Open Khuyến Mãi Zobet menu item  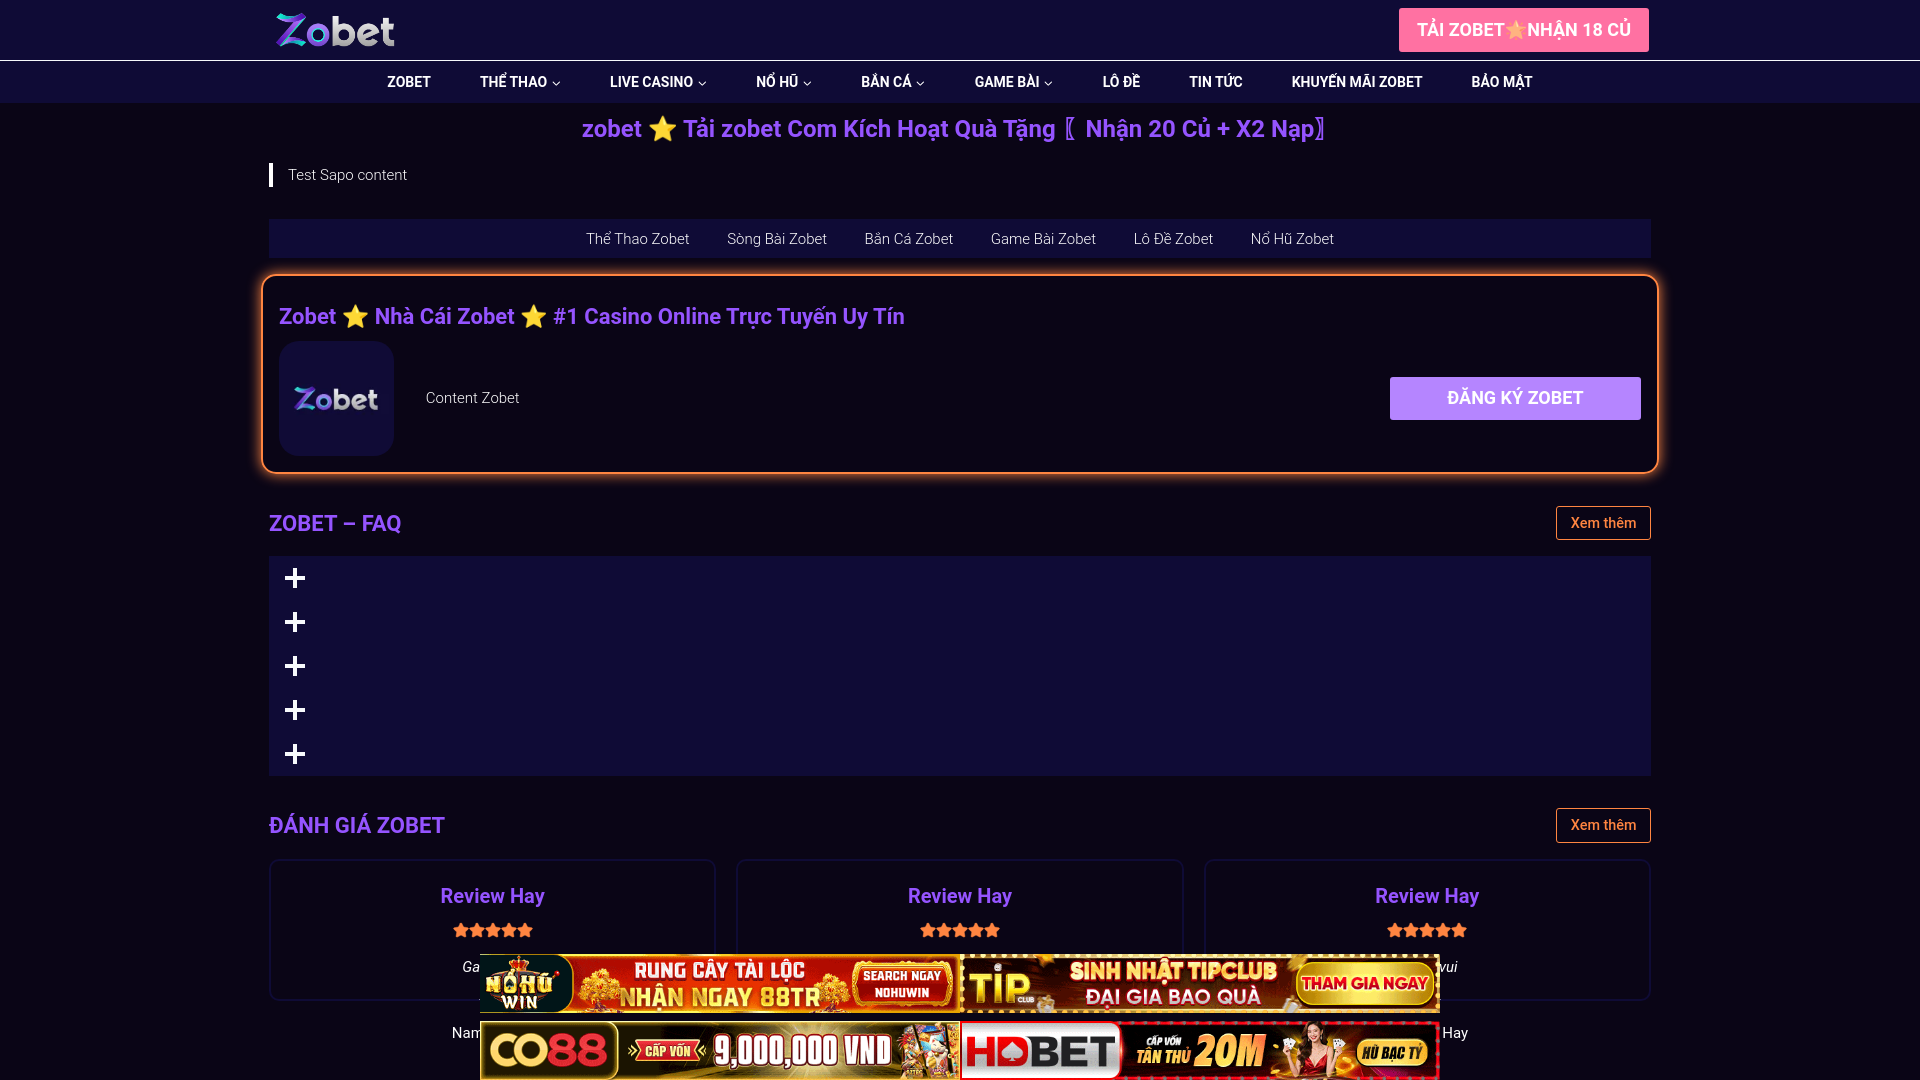[x=1357, y=82]
